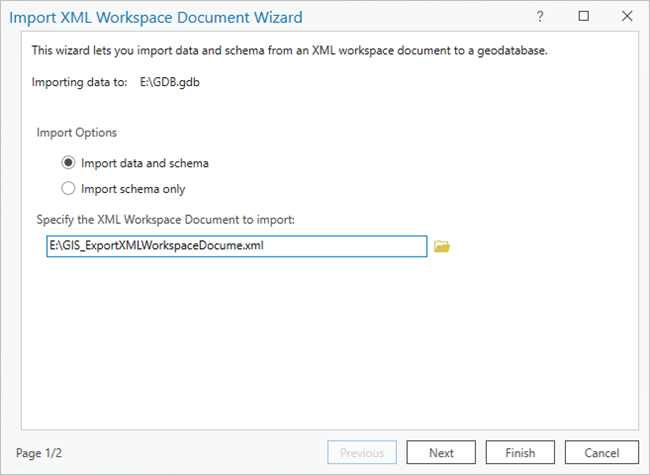Click the question mark help icon

tap(540, 17)
